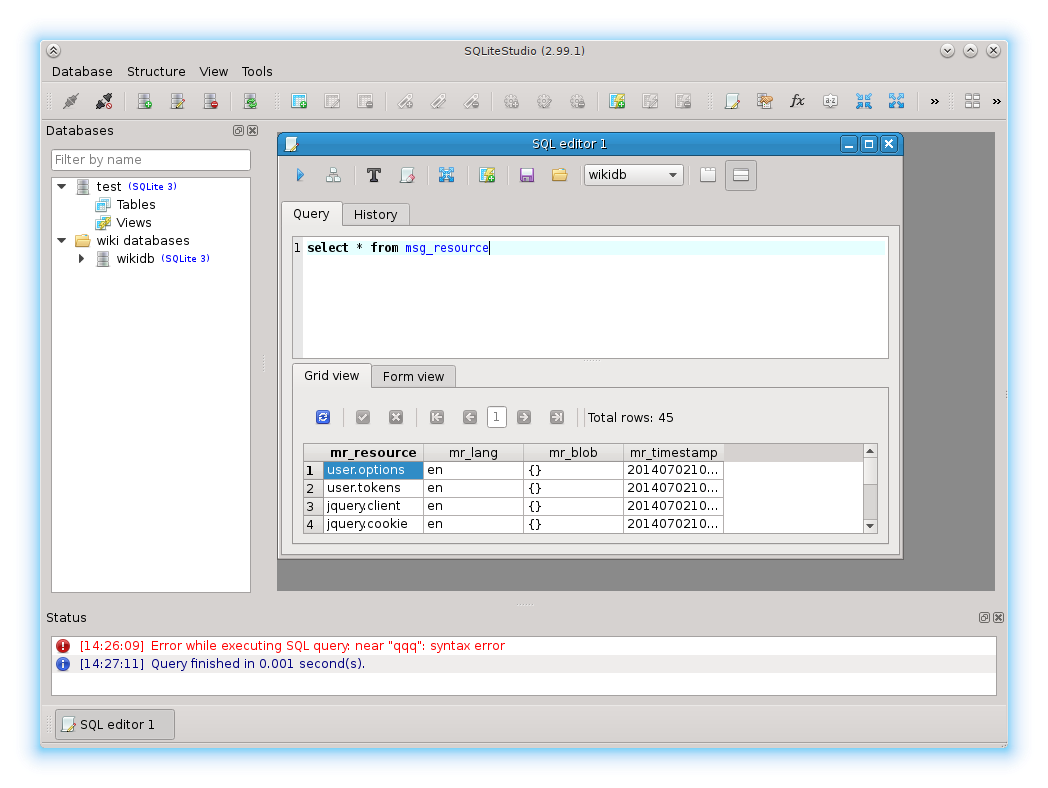The width and height of the screenshot is (1048, 788).
Task: Go to next page of results
Action: tap(524, 417)
